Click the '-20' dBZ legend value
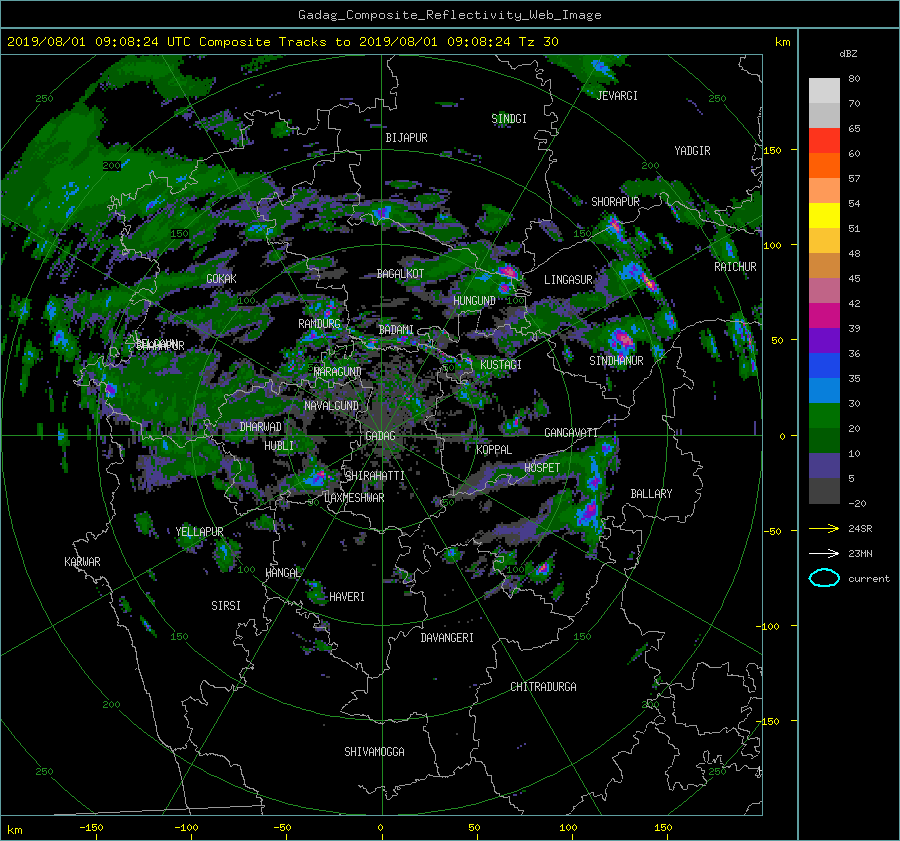 [857, 503]
